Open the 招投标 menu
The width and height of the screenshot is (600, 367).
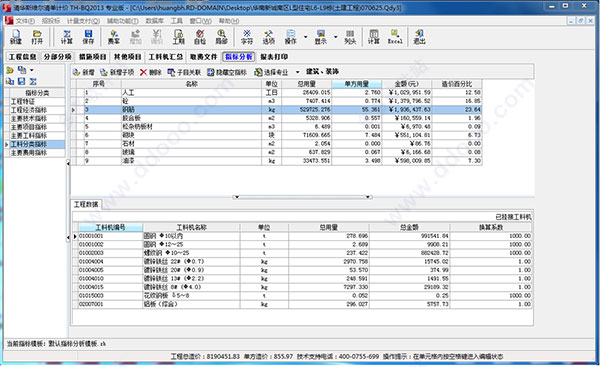51,21
